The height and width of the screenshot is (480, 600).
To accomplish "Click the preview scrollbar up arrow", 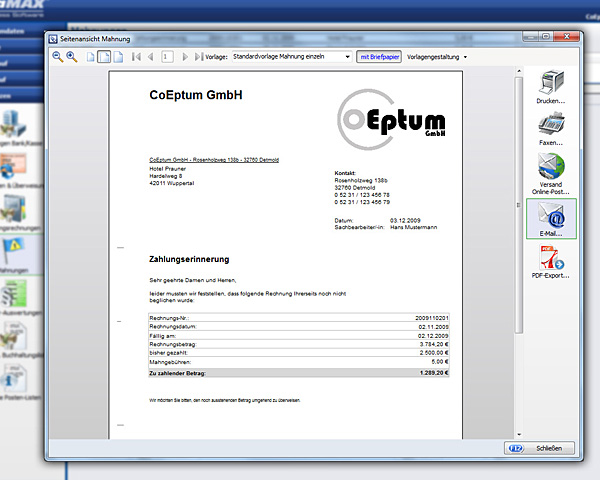I will click(x=519, y=71).
